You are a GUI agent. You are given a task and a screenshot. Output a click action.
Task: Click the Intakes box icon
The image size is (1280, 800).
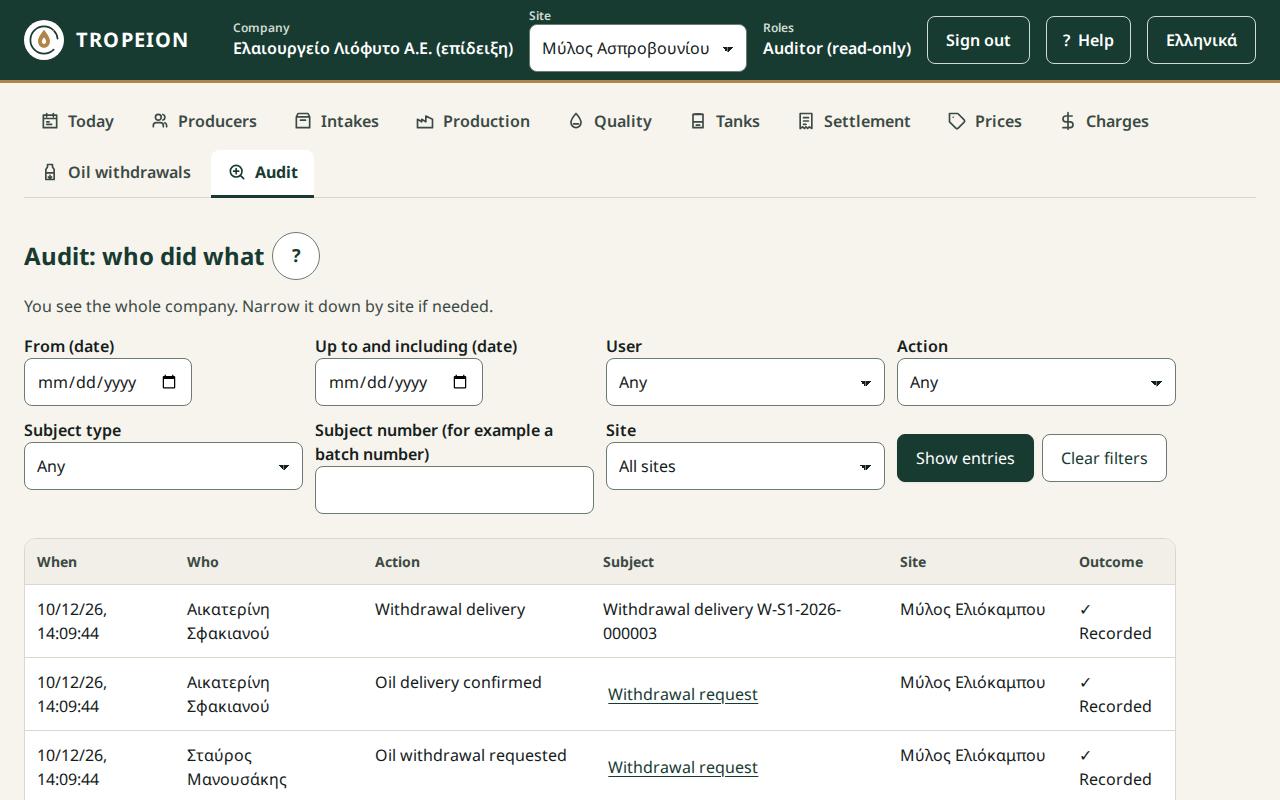click(x=303, y=121)
